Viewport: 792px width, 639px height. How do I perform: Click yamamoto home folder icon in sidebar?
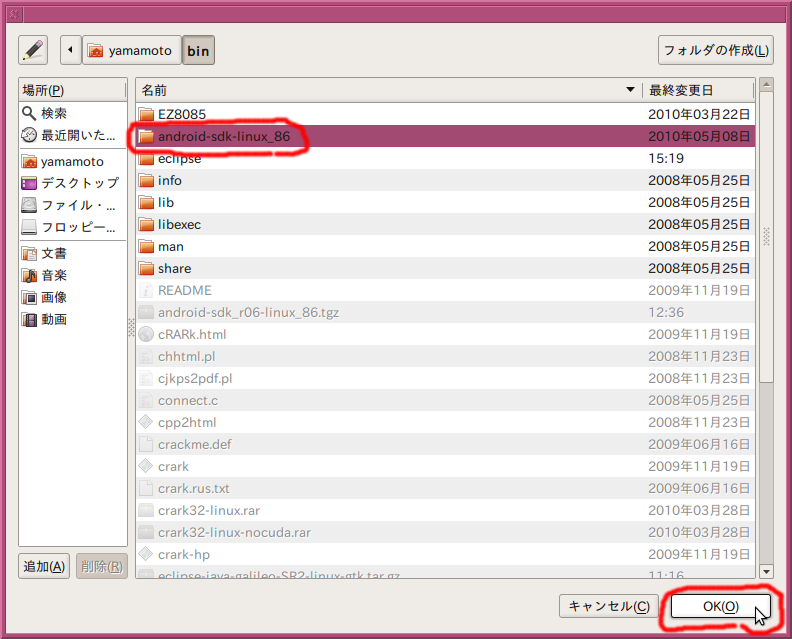[x=29, y=162]
